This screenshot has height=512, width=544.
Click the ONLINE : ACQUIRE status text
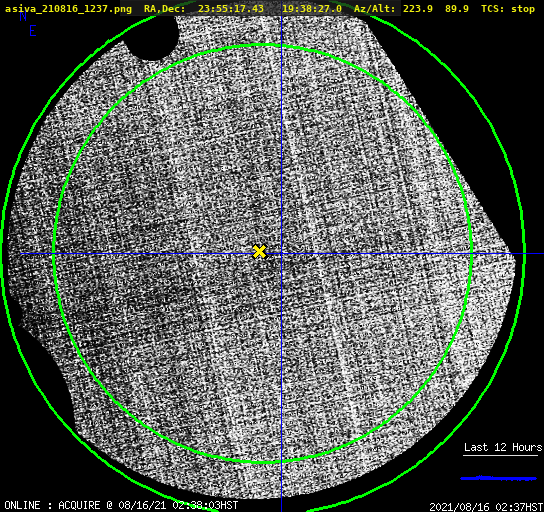tap(52, 505)
